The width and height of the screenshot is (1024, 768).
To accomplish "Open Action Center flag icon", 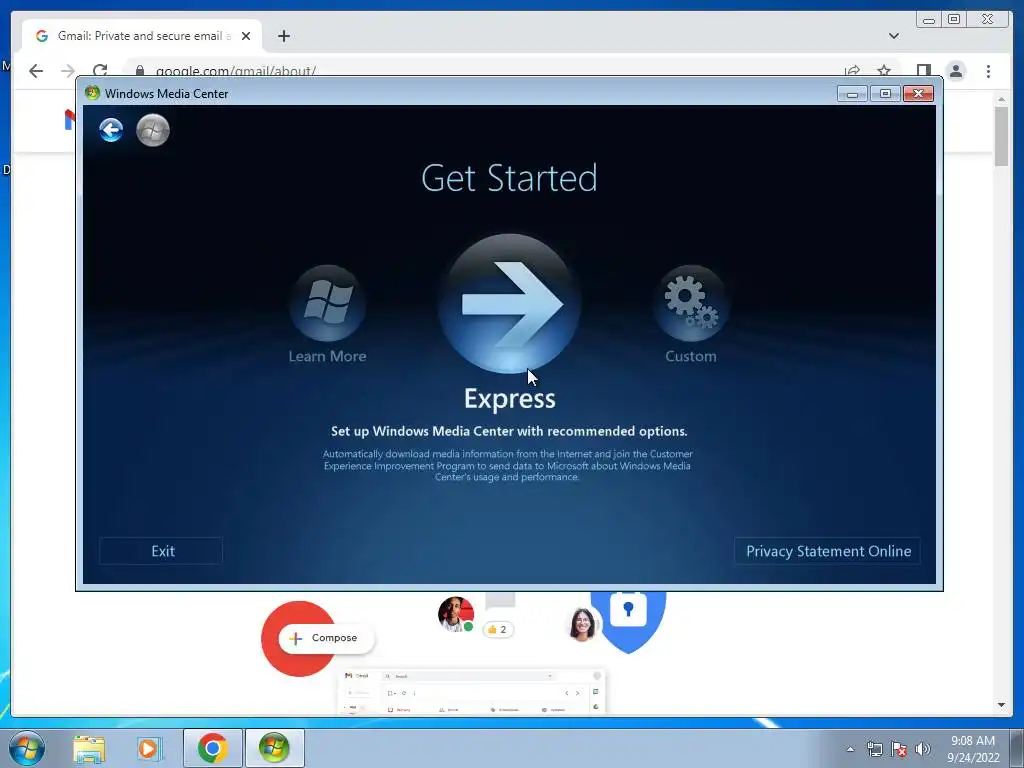I will pyautogui.click(x=899, y=749).
